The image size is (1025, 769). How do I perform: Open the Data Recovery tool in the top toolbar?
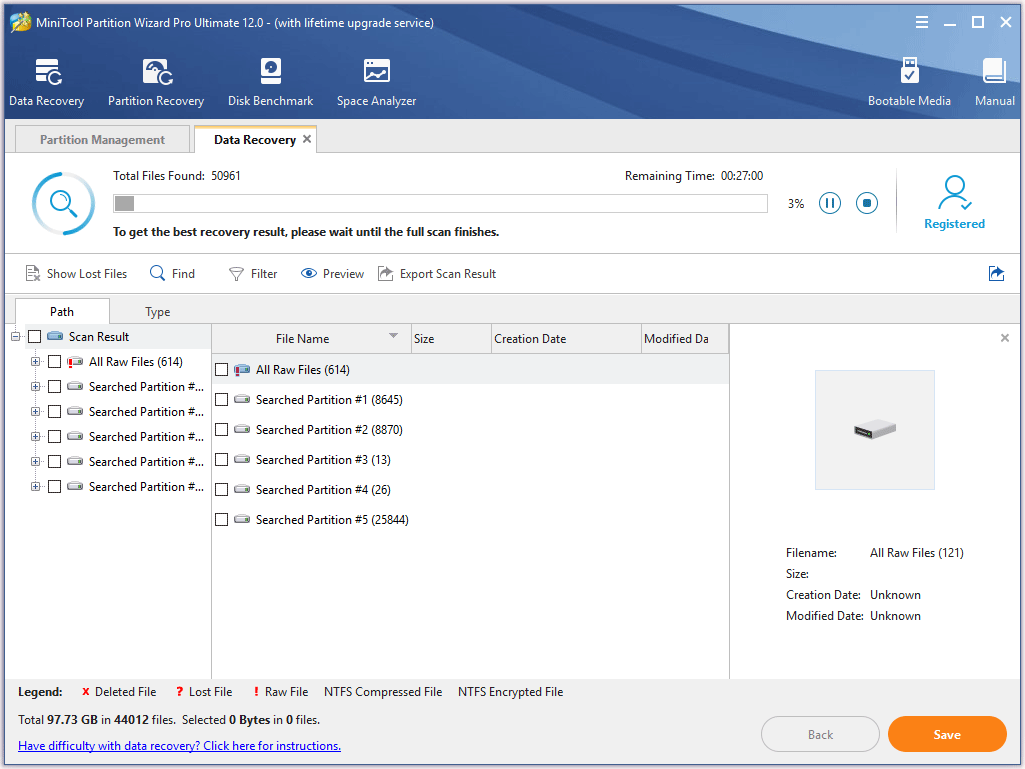[46, 82]
